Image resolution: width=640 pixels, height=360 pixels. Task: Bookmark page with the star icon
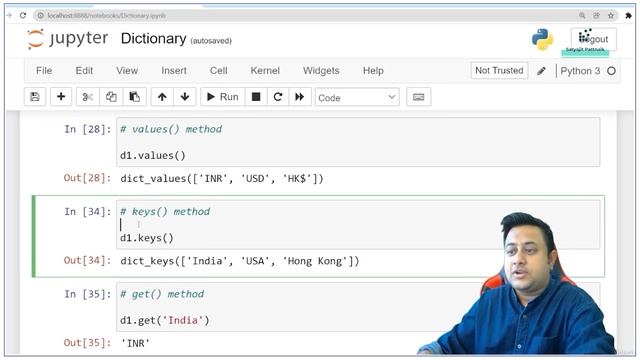click(611, 16)
